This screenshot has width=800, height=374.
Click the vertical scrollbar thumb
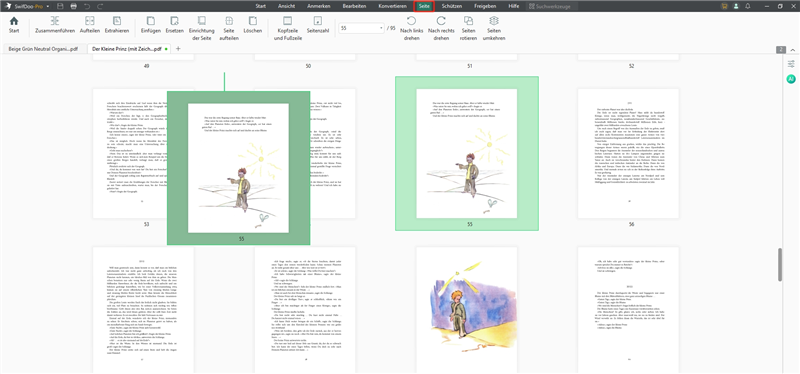pyautogui.click(x=780, y=264)
